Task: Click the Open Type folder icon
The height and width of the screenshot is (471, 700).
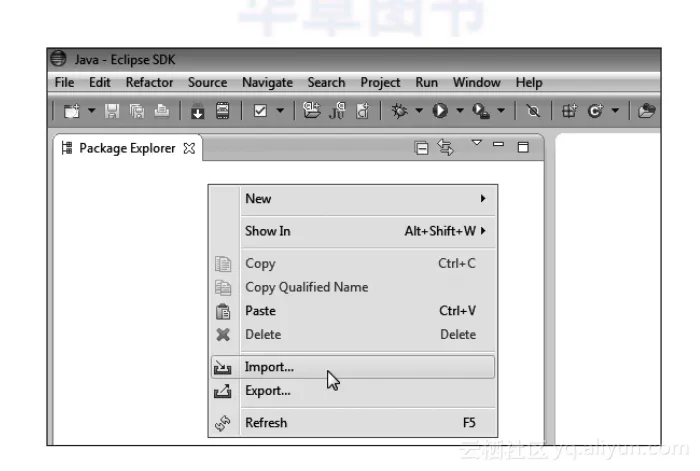Action: [646, 110]
